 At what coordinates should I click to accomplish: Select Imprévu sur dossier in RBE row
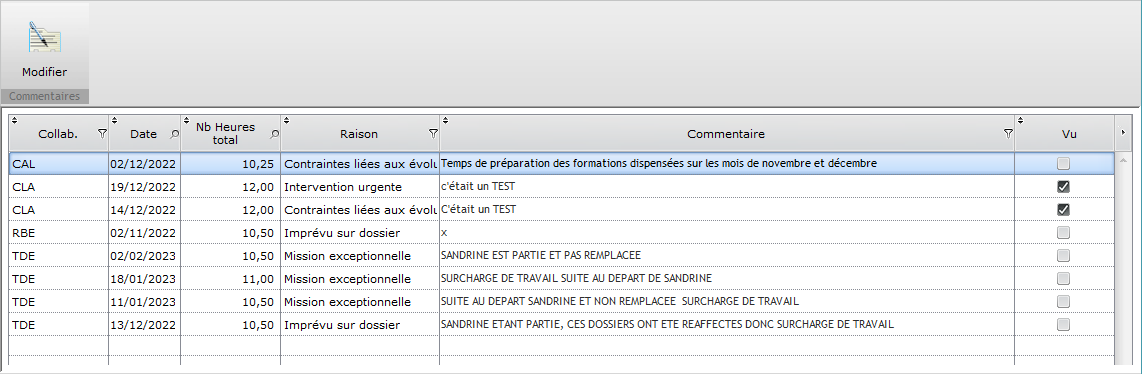coord(361,233)
